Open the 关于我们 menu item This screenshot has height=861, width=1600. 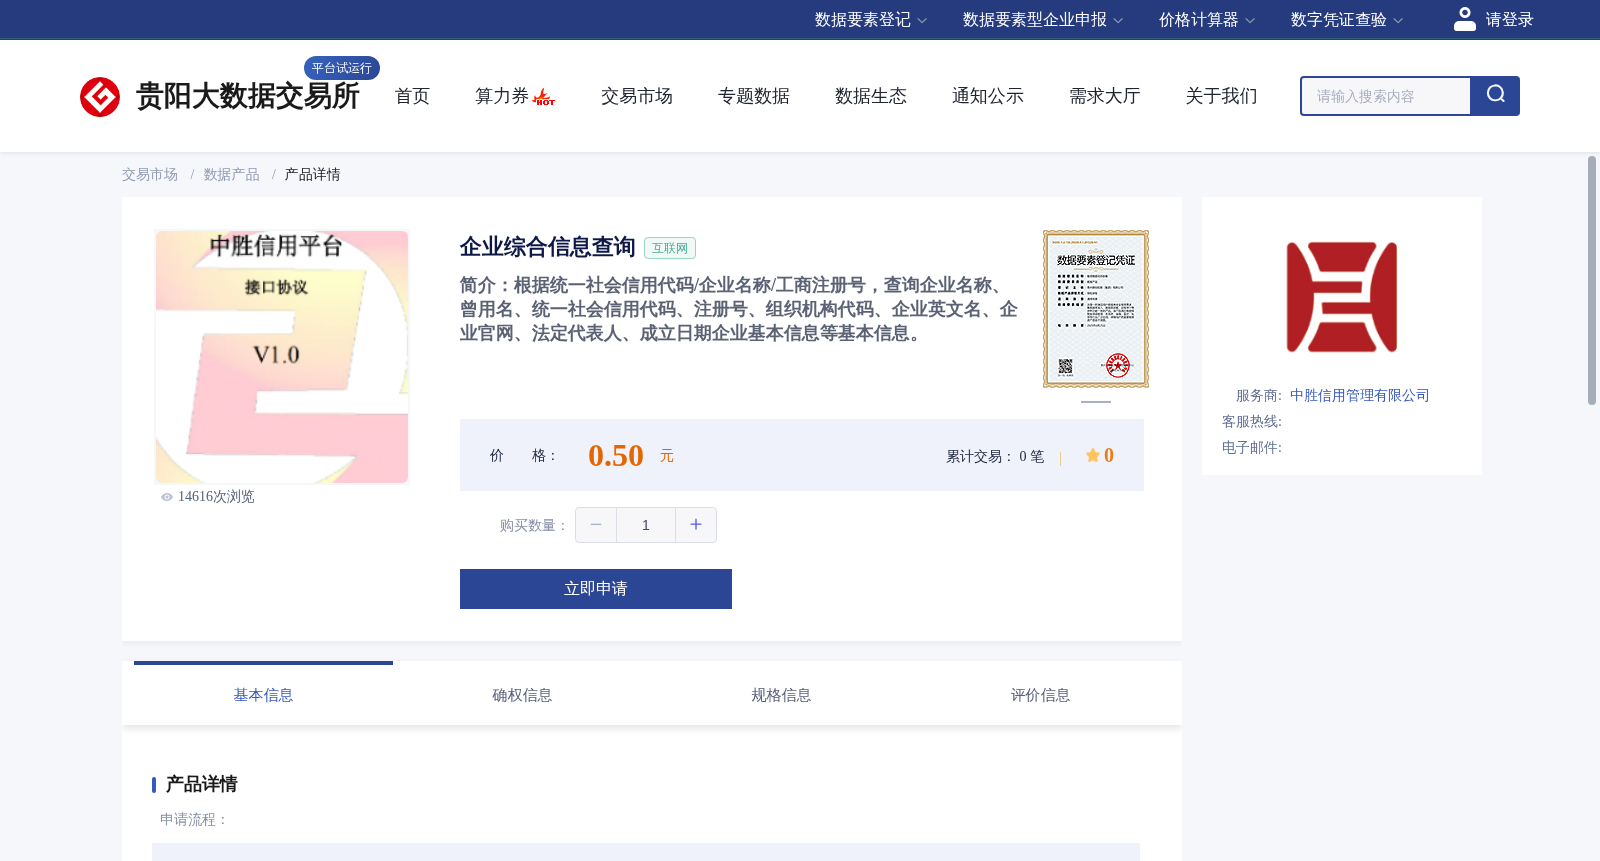tap(1221, 96)
